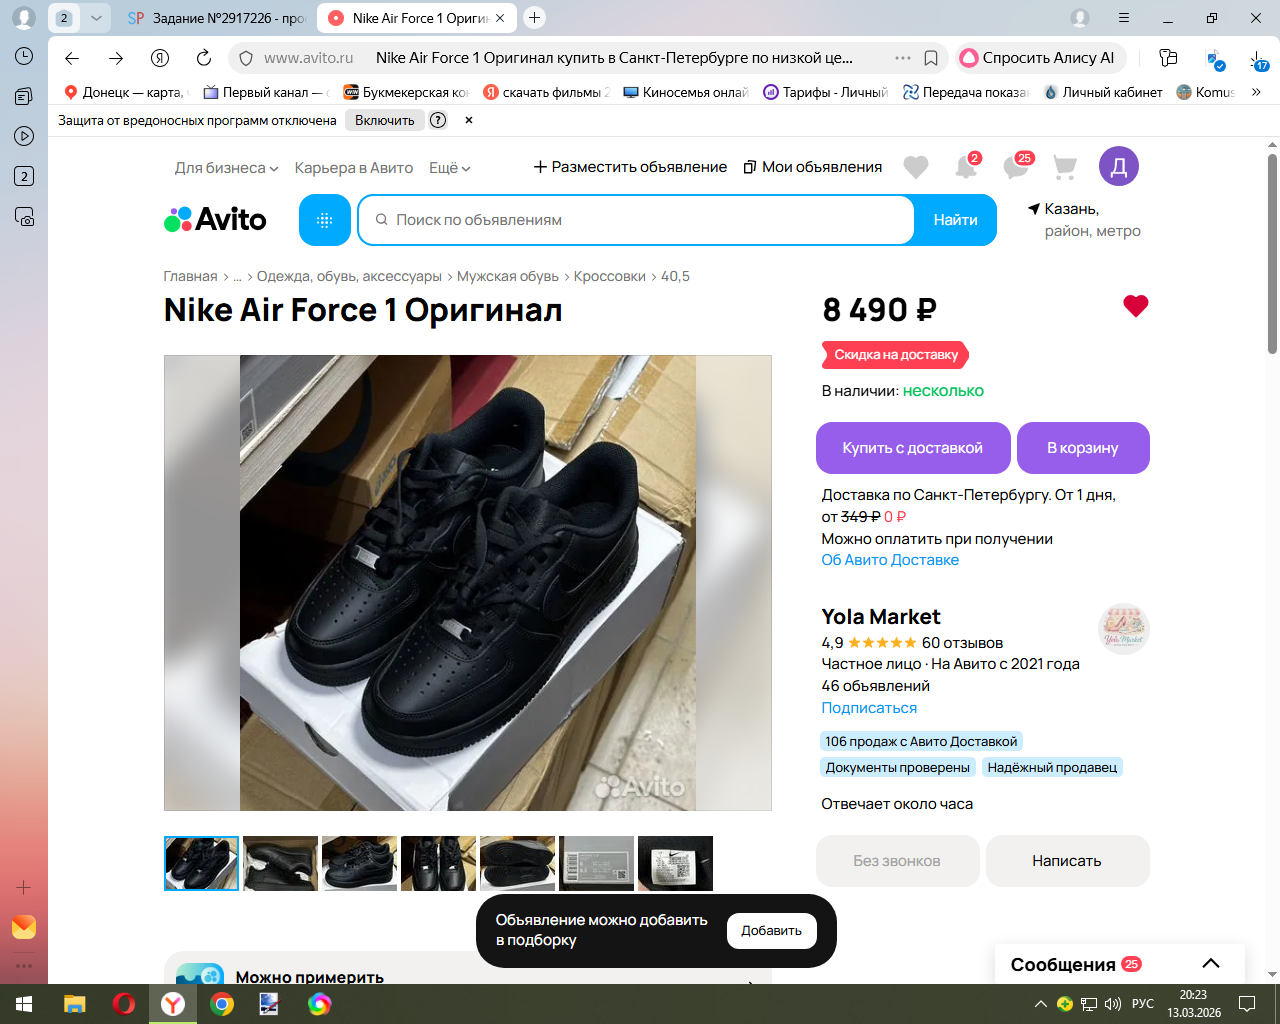This screenshot has height=1024, width=1280.
Task: Click the page vertical scrollbar
Action: pos(1272,253)
